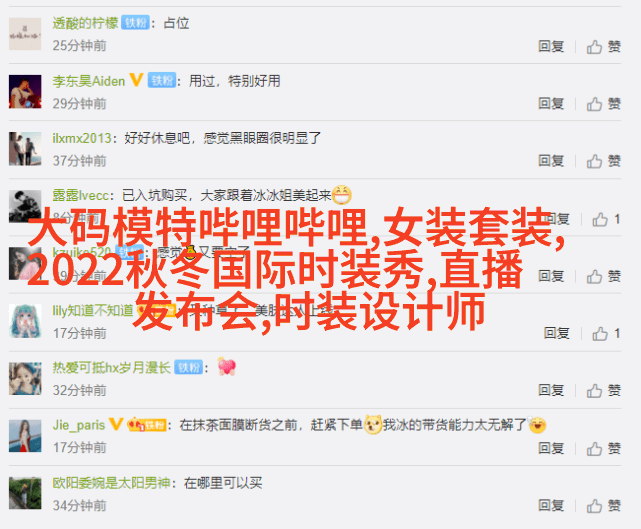
Task: Reply to ilxmx2013's comment about 黑眼圈
Action: point(551,161)
